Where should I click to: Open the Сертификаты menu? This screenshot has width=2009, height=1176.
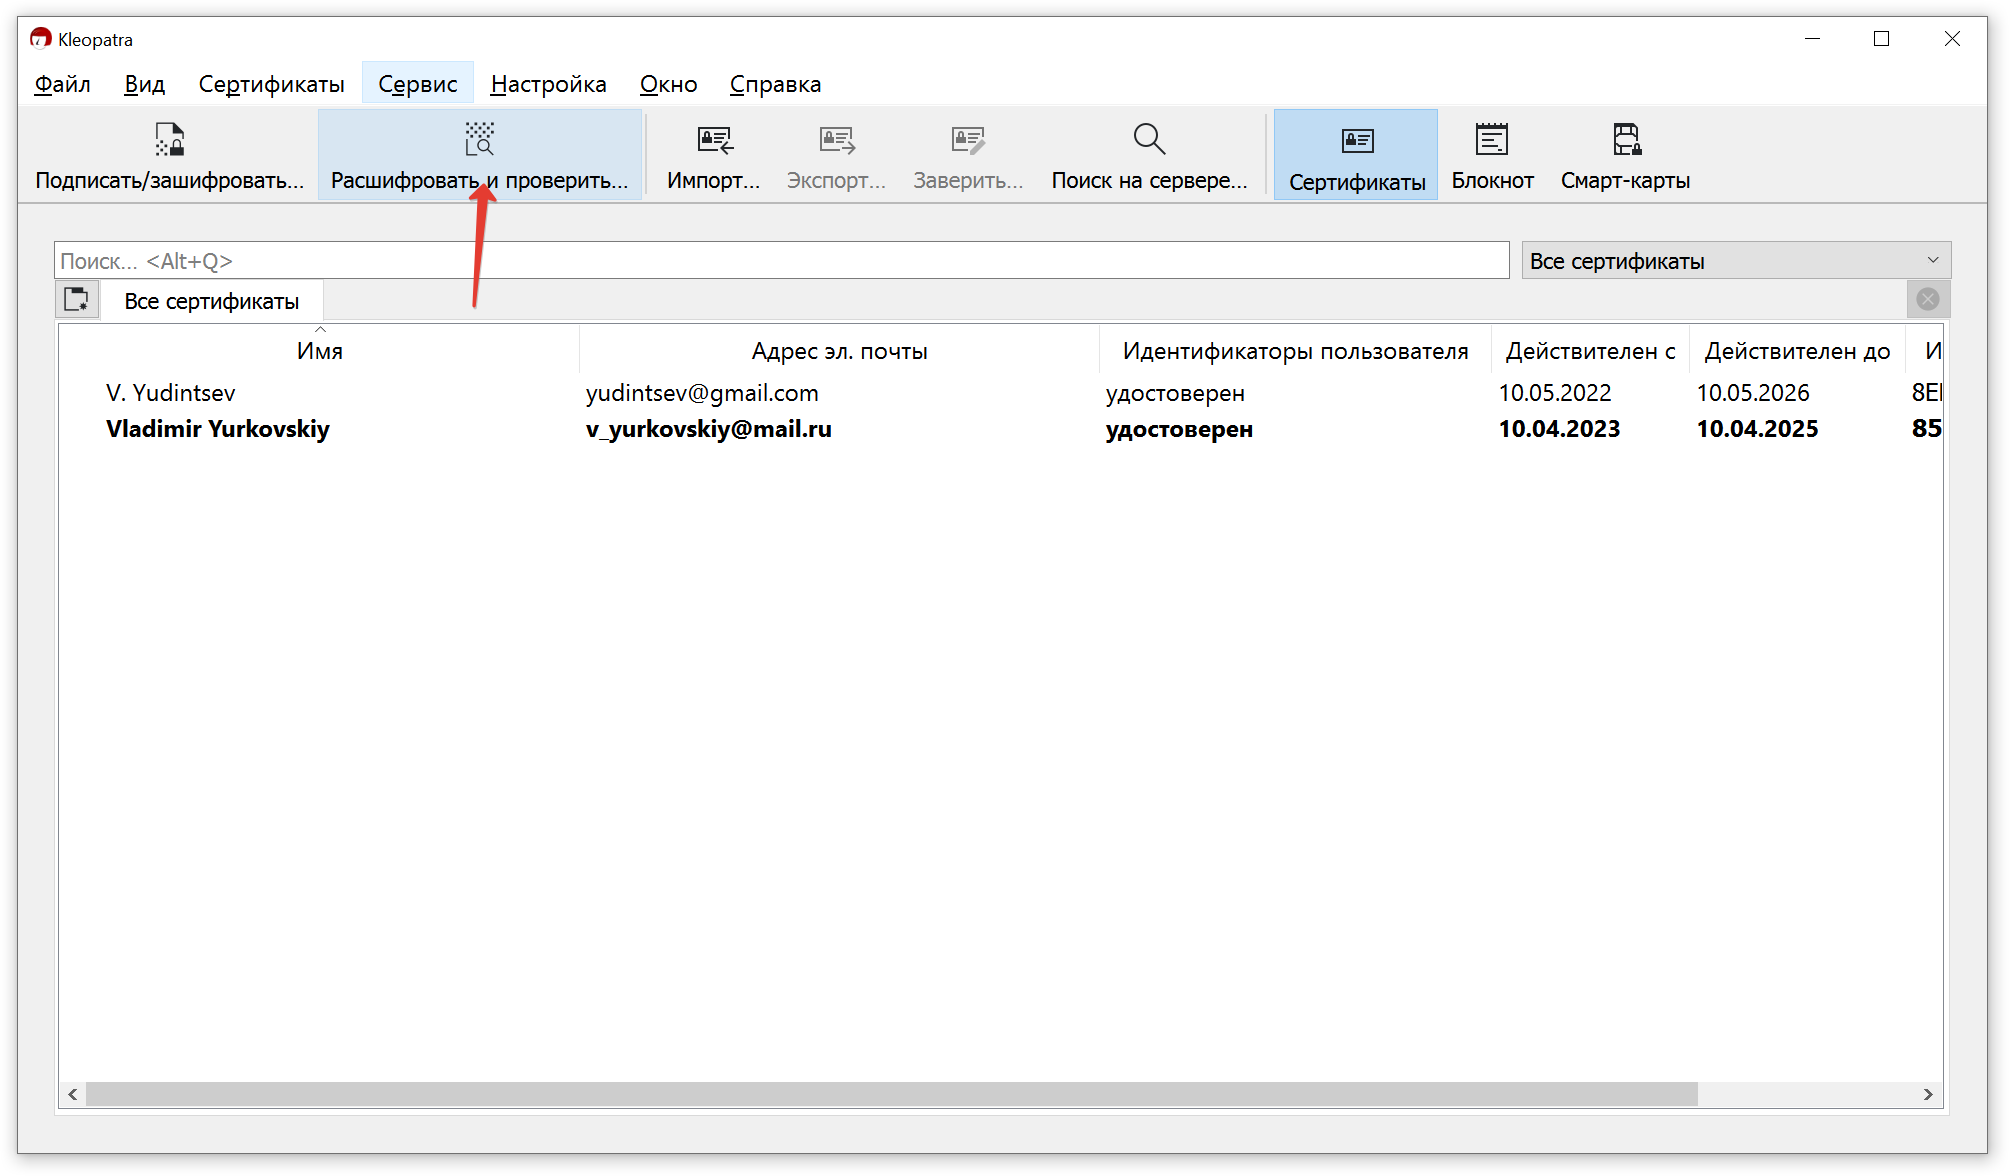tap(271, 84)
